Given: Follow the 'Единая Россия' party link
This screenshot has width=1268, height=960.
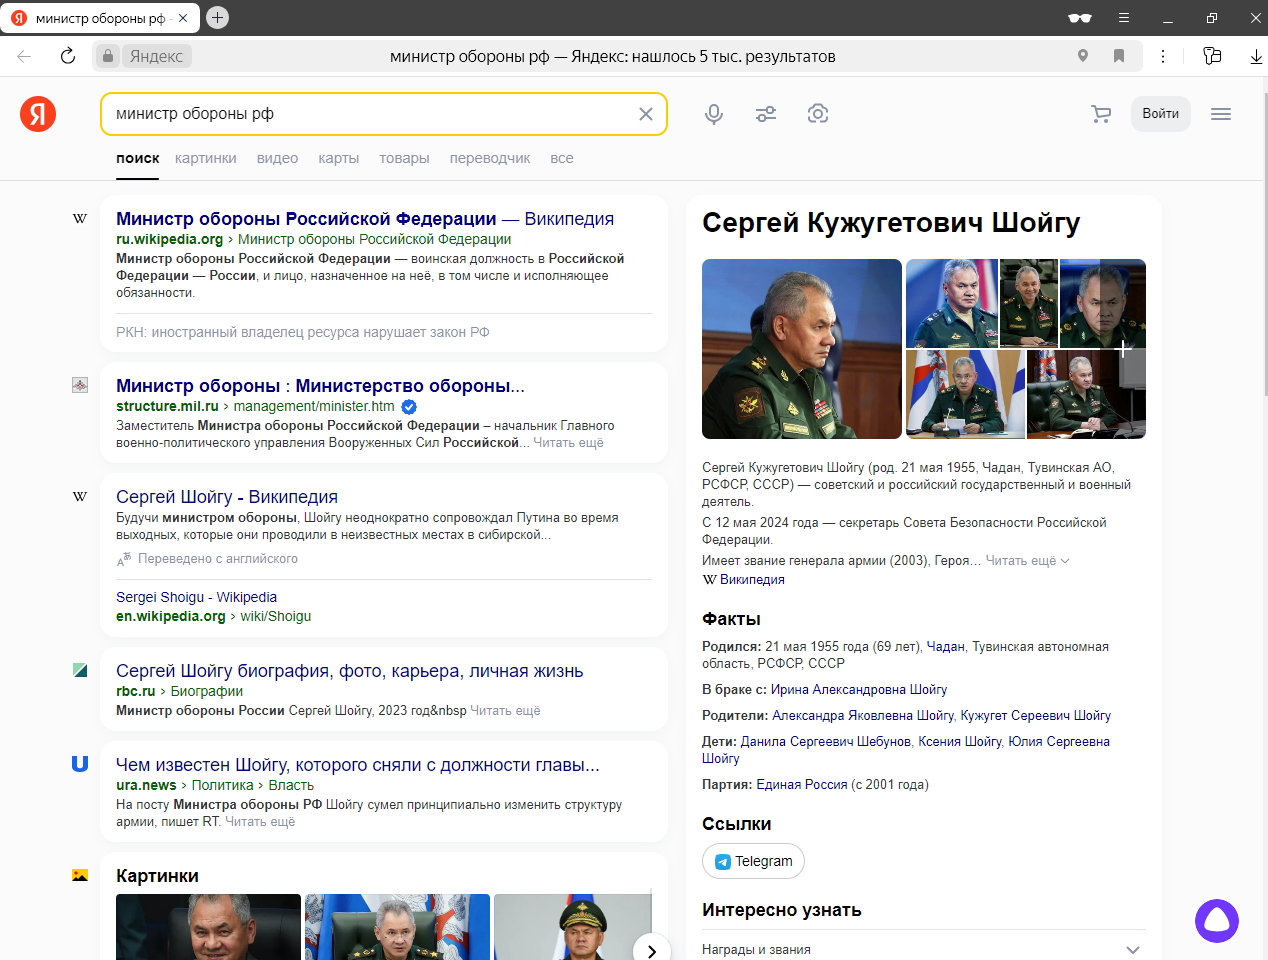Looking at the screenshot, I should pyautogui.click(x=801, y=785).
